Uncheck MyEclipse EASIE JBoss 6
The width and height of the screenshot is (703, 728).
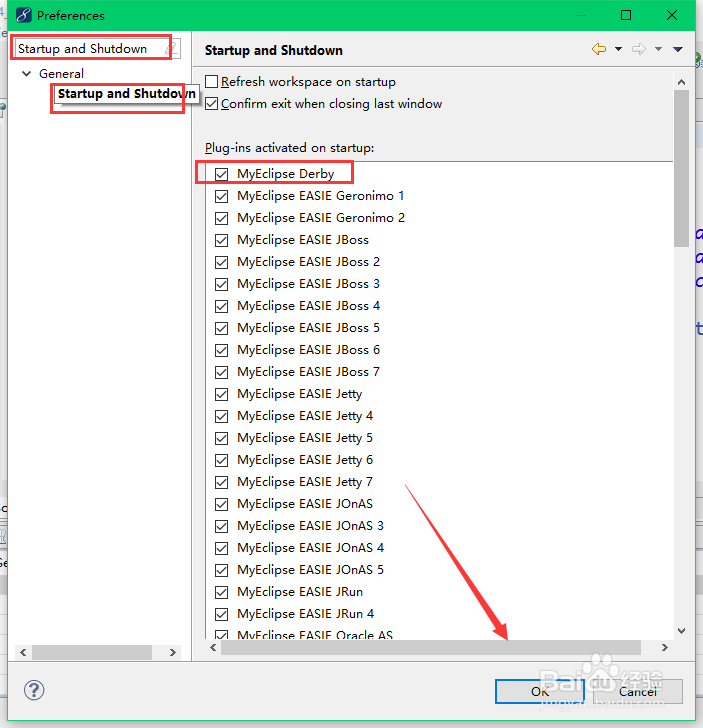click(x=221, y=350)
